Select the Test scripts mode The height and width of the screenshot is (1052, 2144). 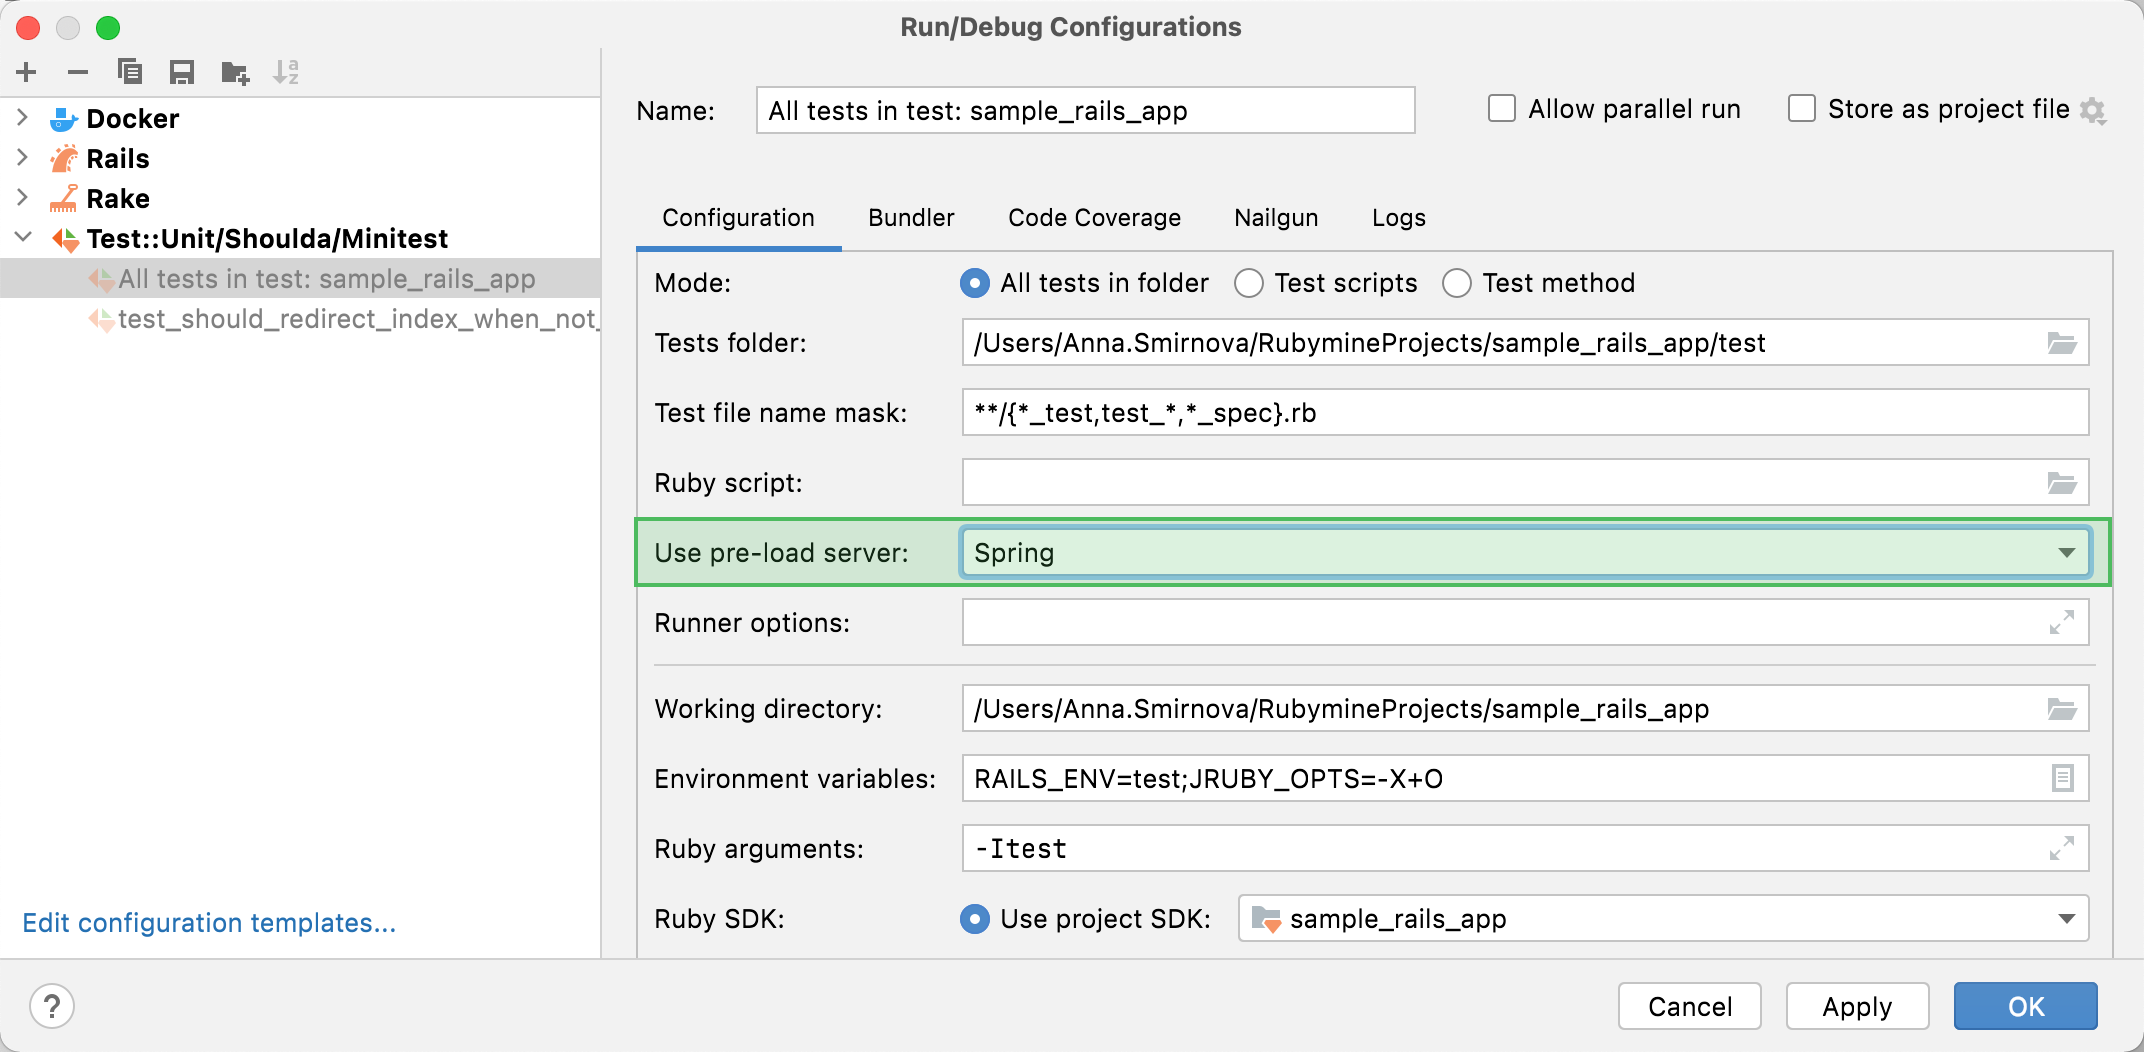1249,283
